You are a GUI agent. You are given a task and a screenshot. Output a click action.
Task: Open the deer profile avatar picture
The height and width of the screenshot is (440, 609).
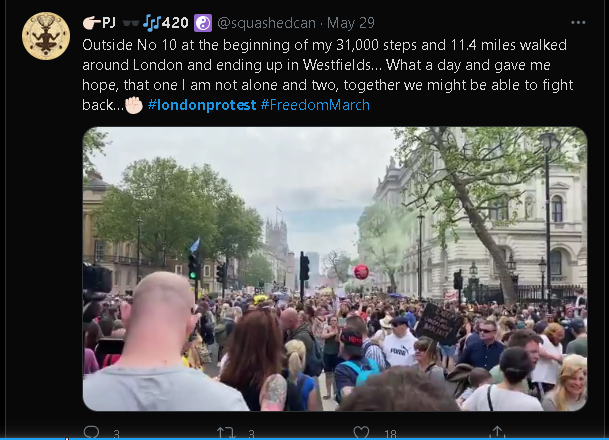pyautogui.click(x=46, y=36)
